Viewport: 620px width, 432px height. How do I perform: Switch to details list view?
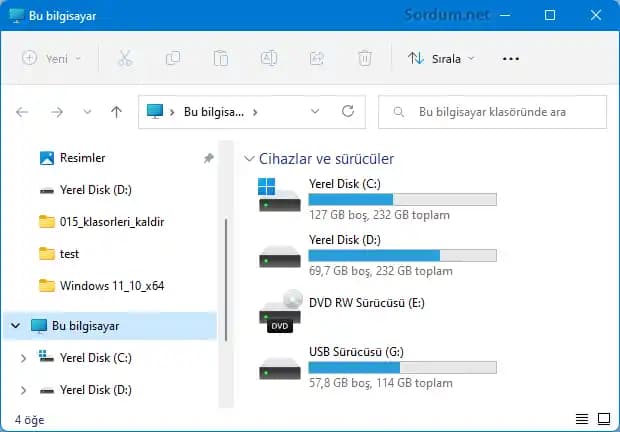[582, 418]
